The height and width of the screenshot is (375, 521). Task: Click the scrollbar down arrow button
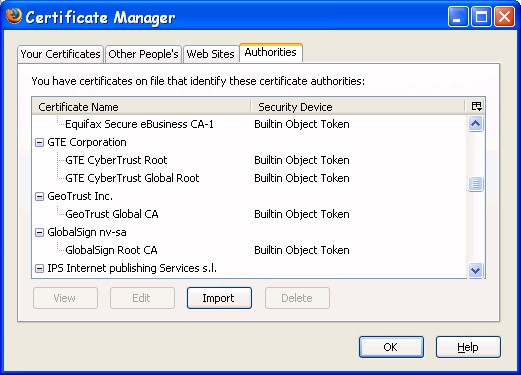(475, 270)
